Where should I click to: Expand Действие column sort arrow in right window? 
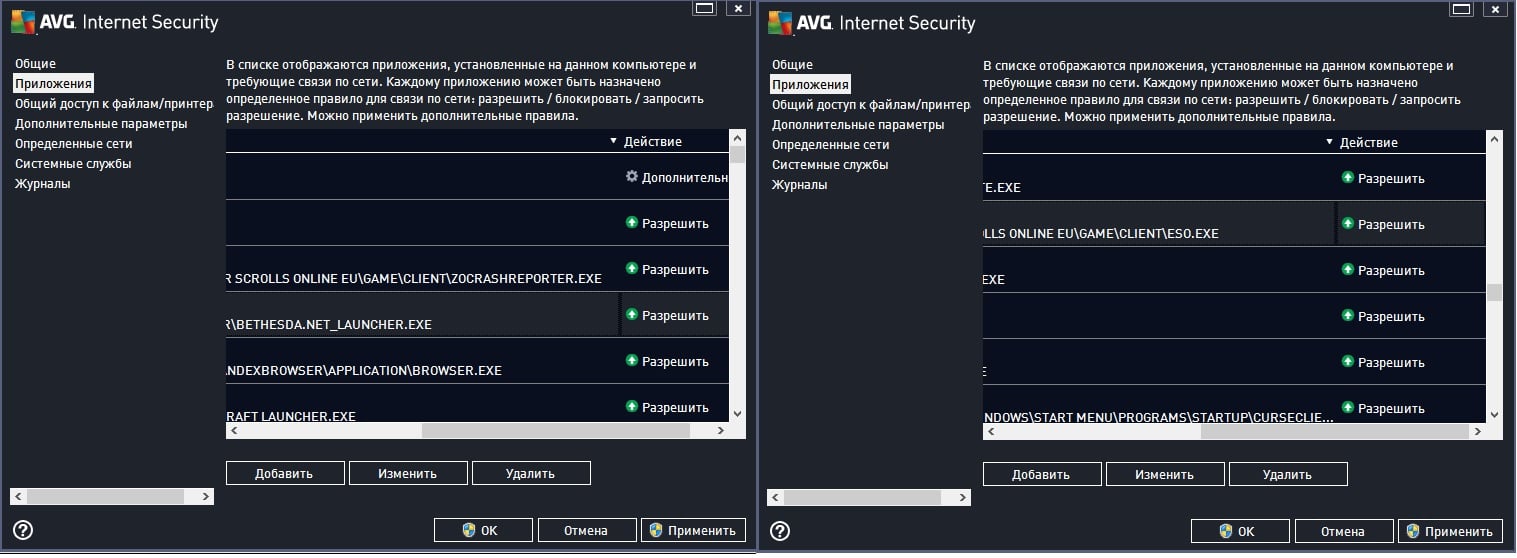pyautogui.click(x=1329, y=143)
